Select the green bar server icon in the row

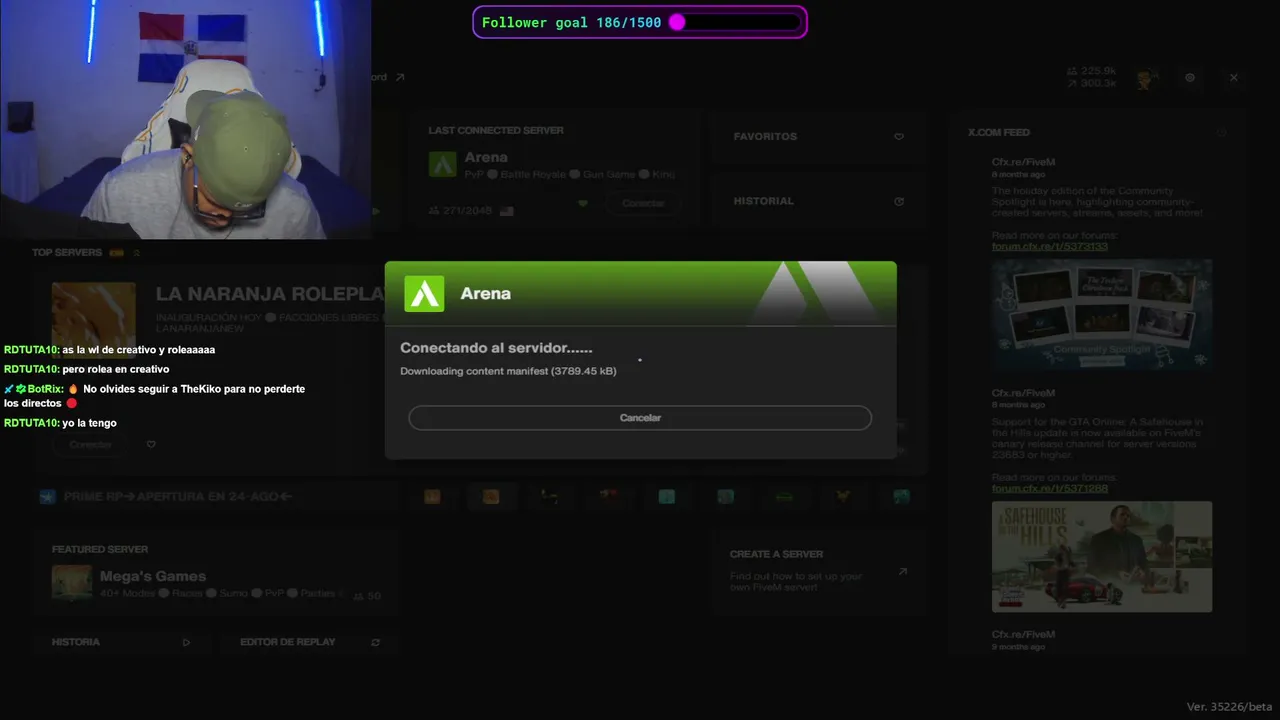click(x=785, y=496)
